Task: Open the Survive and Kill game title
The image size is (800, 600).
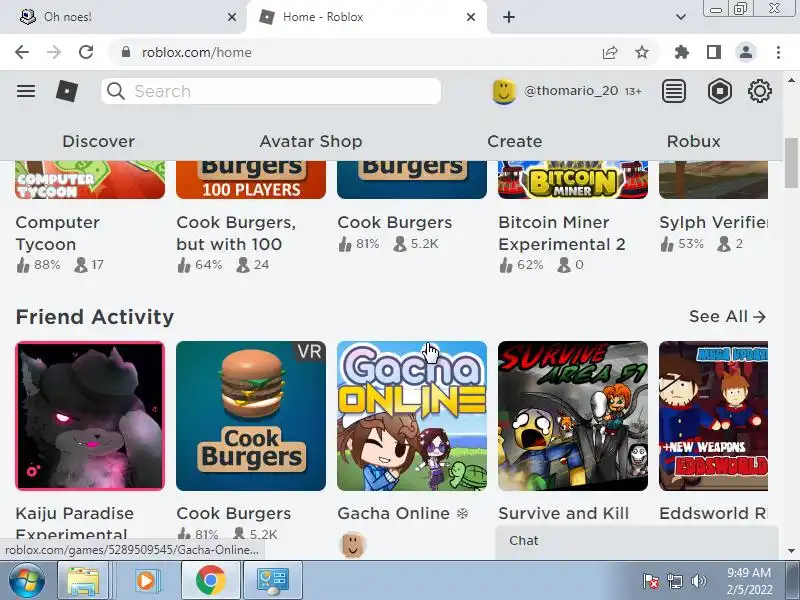Action: tap(564, 513)
